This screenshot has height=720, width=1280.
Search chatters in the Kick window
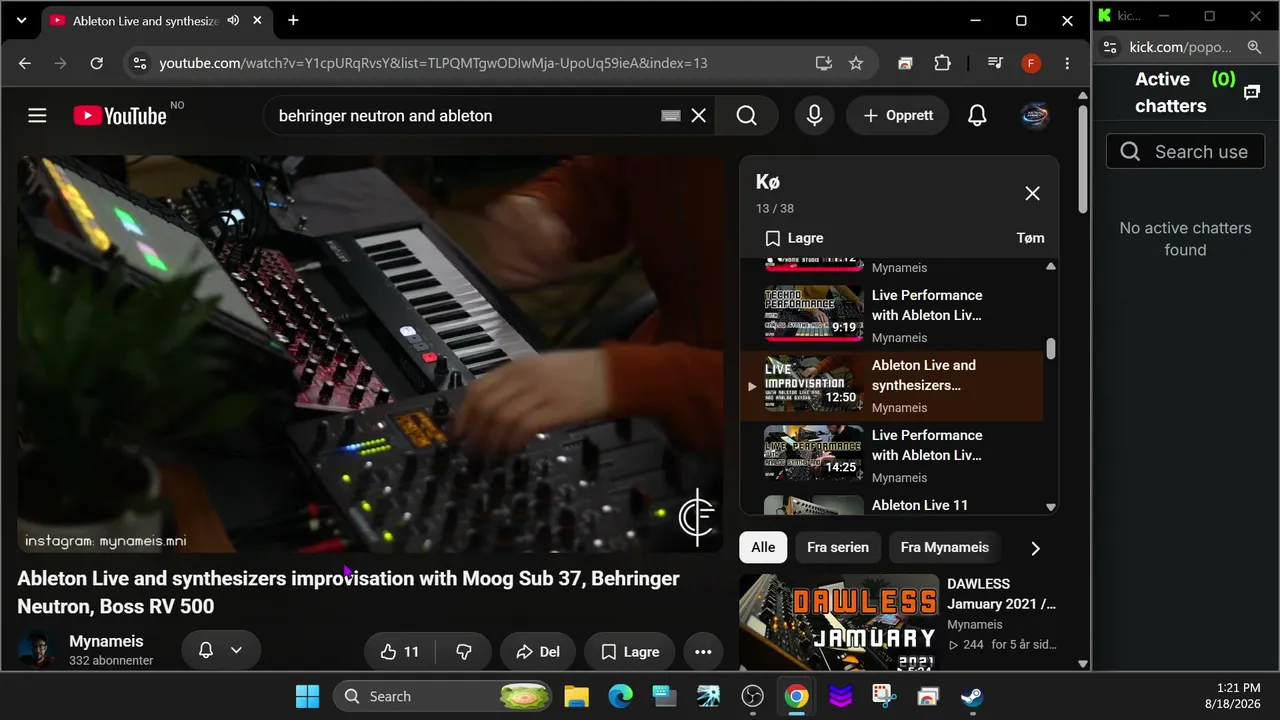pos(1185,152)
